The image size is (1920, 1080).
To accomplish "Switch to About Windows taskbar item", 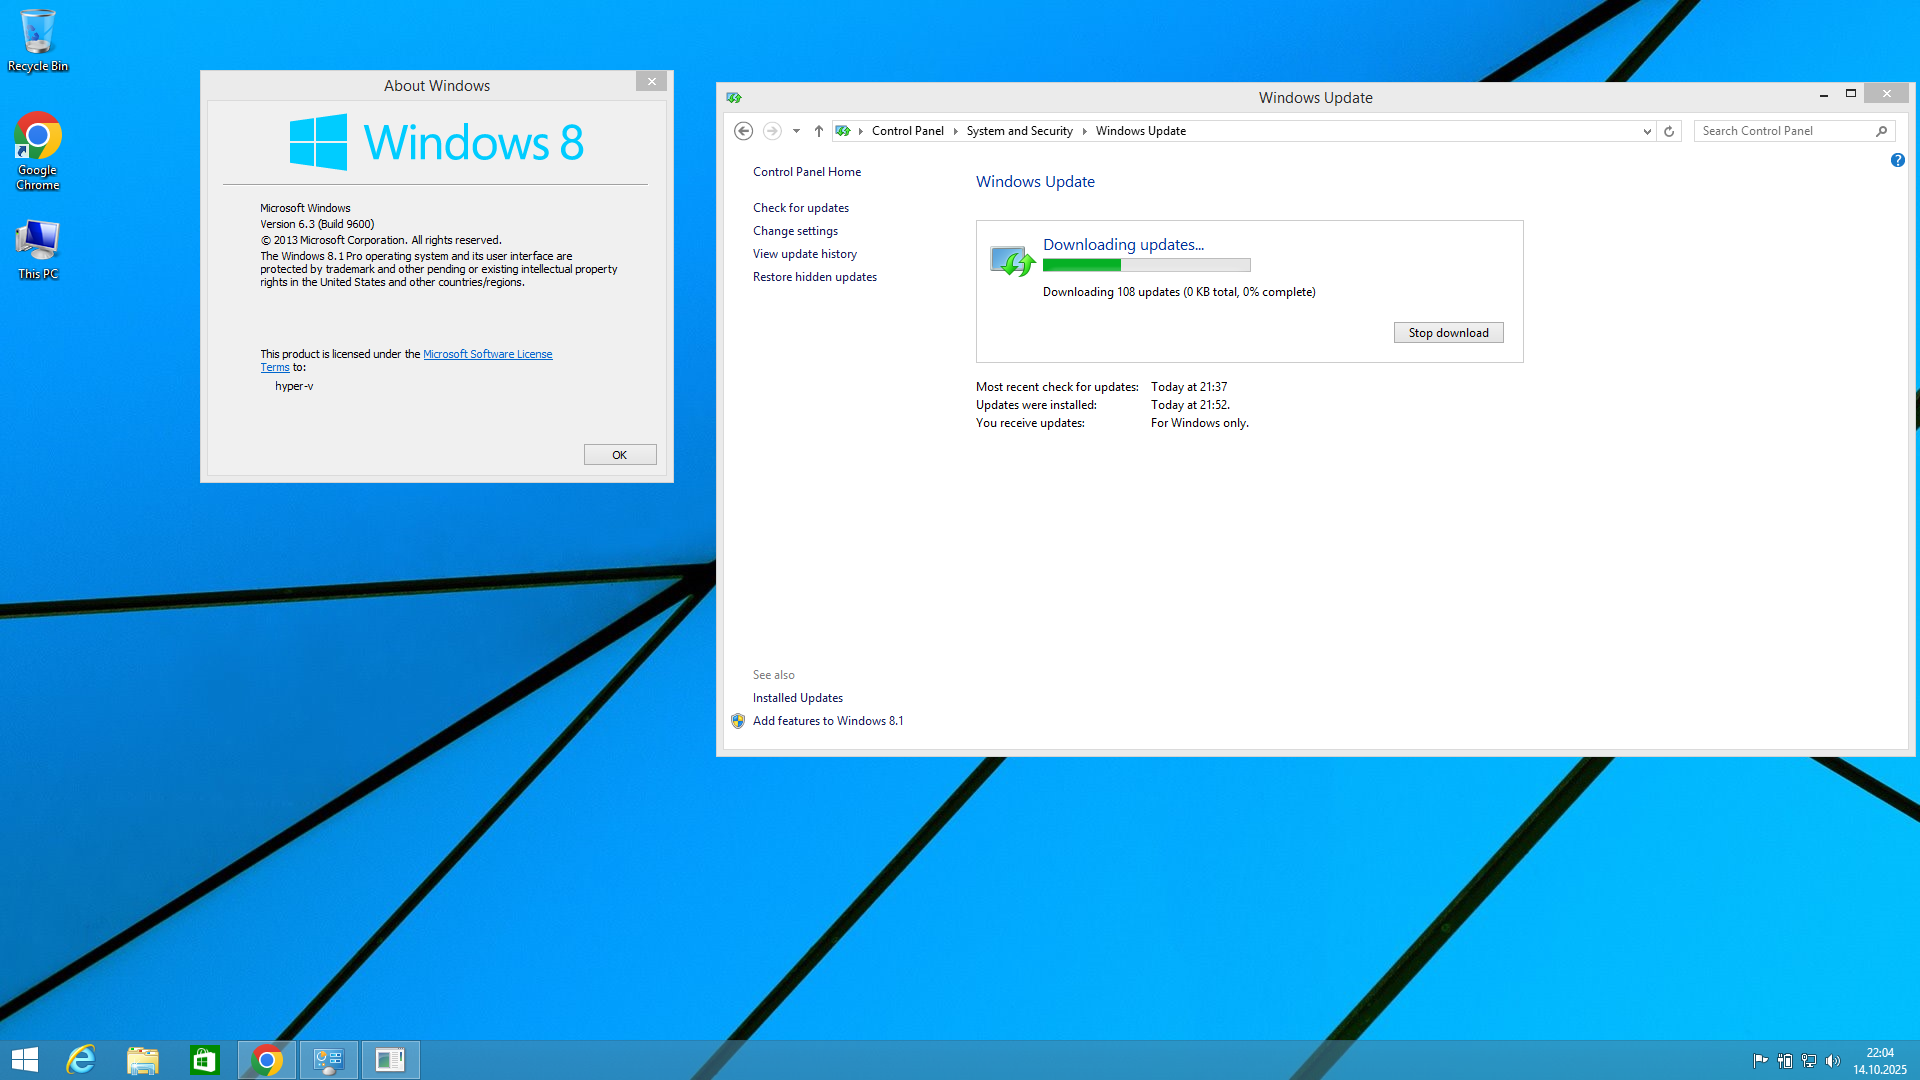I will 391,1060.
